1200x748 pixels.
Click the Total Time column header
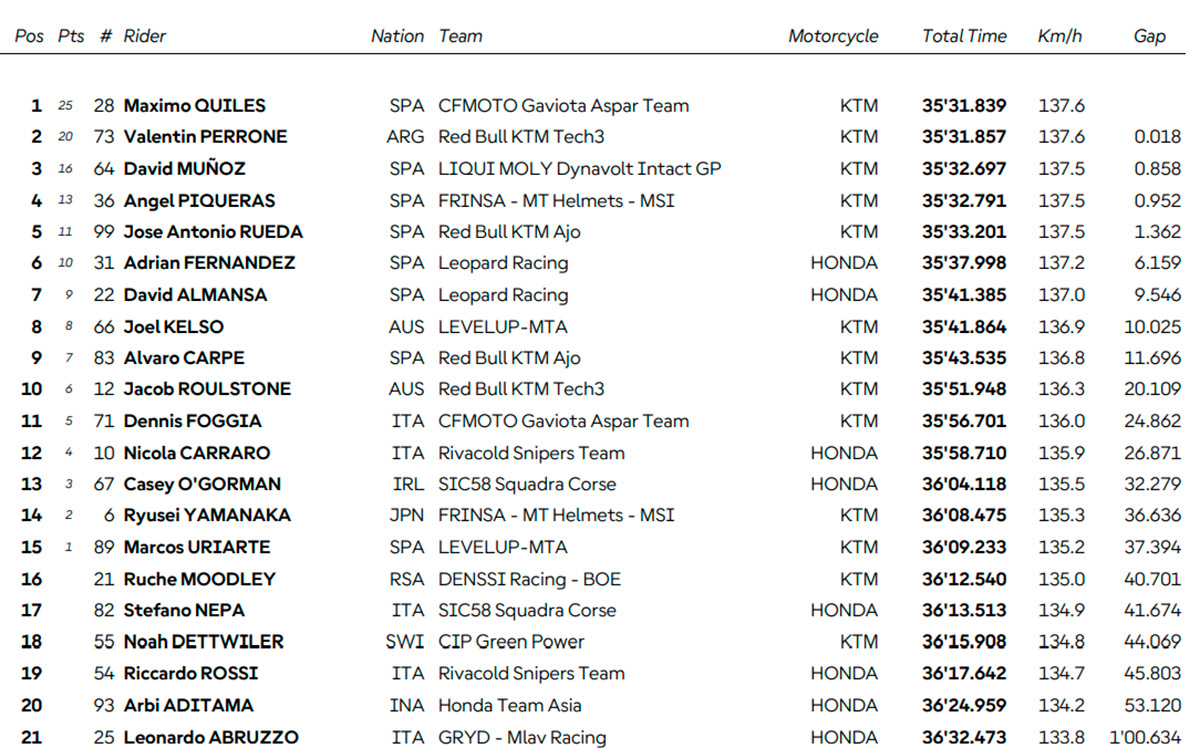pyautogui.click(x=964, y=36)
